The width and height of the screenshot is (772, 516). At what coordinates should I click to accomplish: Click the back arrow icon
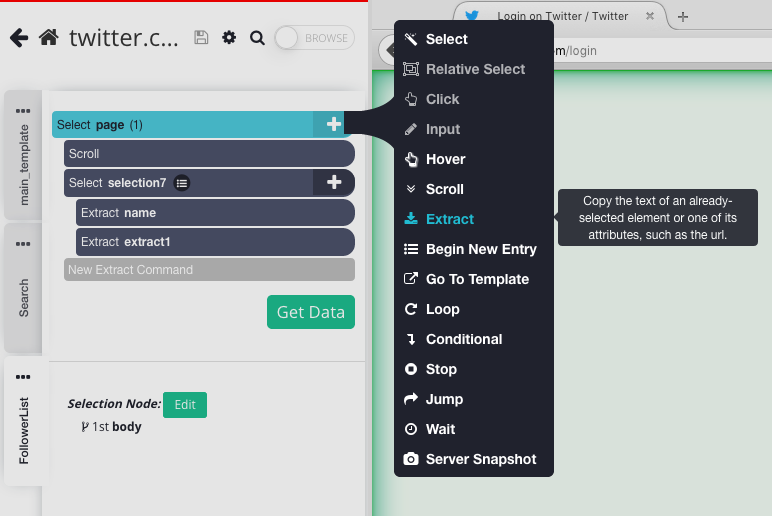(x=19, y=38)
